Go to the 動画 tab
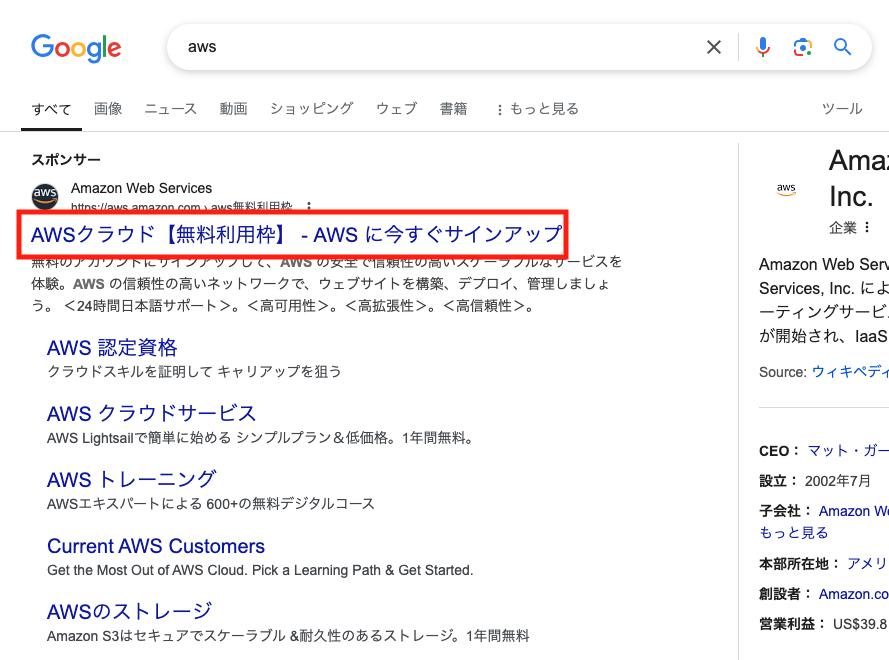The width and height of the screenshot is (889, 660). pyautogui.click(x=234, y=108)
